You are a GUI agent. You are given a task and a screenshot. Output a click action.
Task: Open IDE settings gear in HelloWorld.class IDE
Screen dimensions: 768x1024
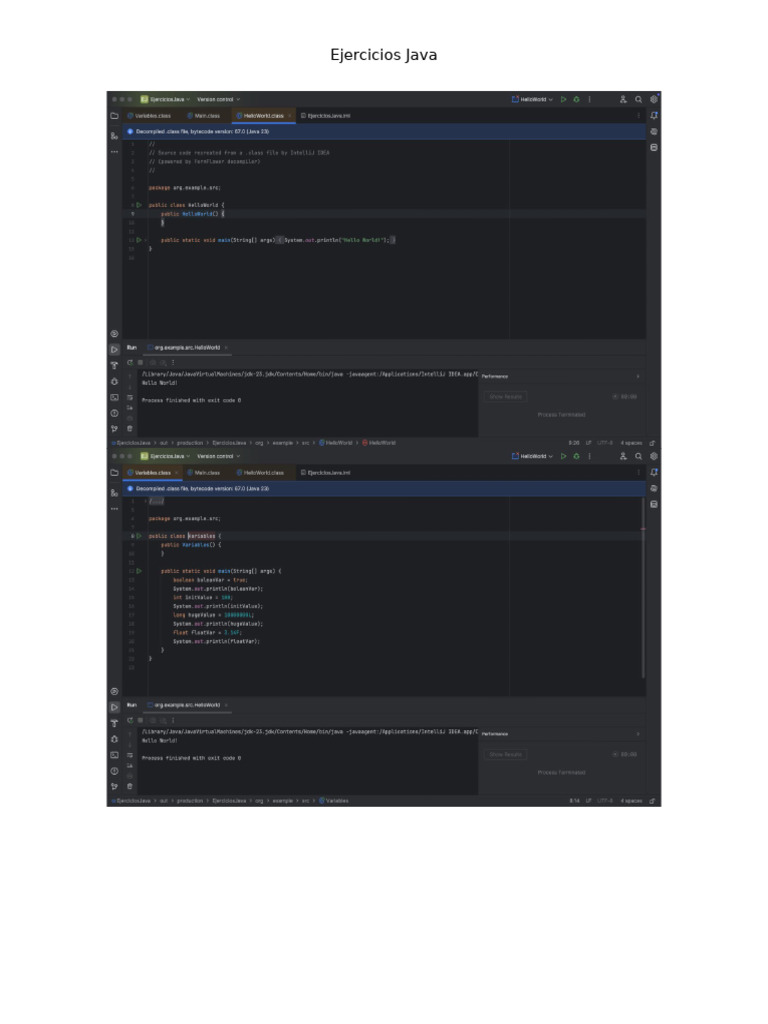pyautogui.click(x=654, y=99)
